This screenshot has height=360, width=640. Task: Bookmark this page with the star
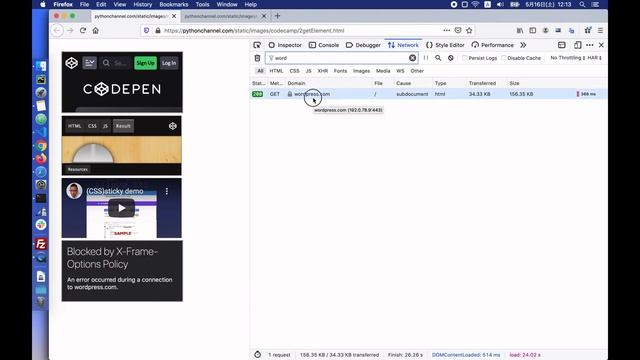coord(469,30)
